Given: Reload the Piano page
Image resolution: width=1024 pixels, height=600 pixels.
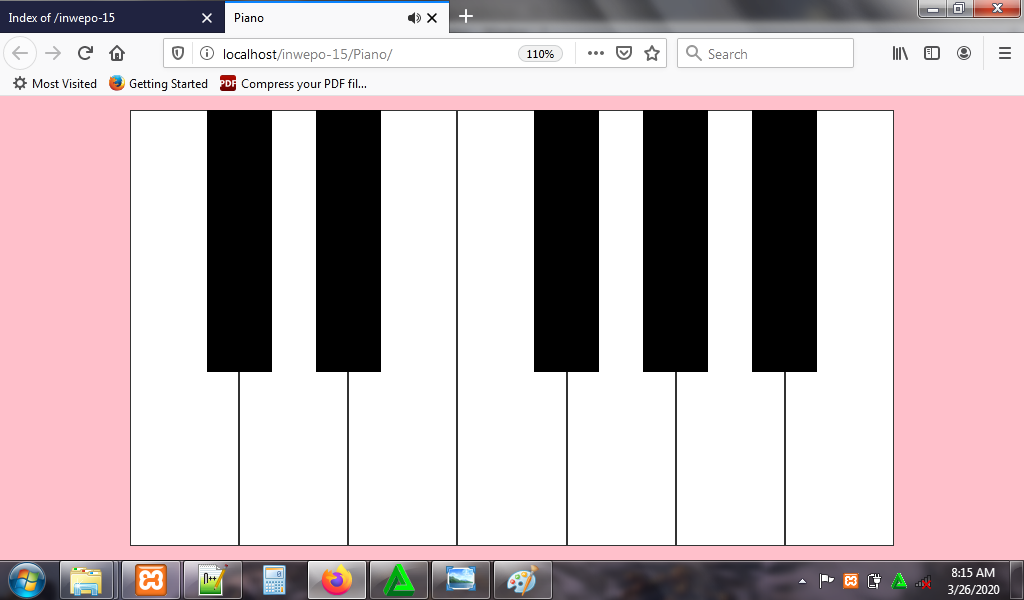Looking at the screenshot, I should (85, 54).
